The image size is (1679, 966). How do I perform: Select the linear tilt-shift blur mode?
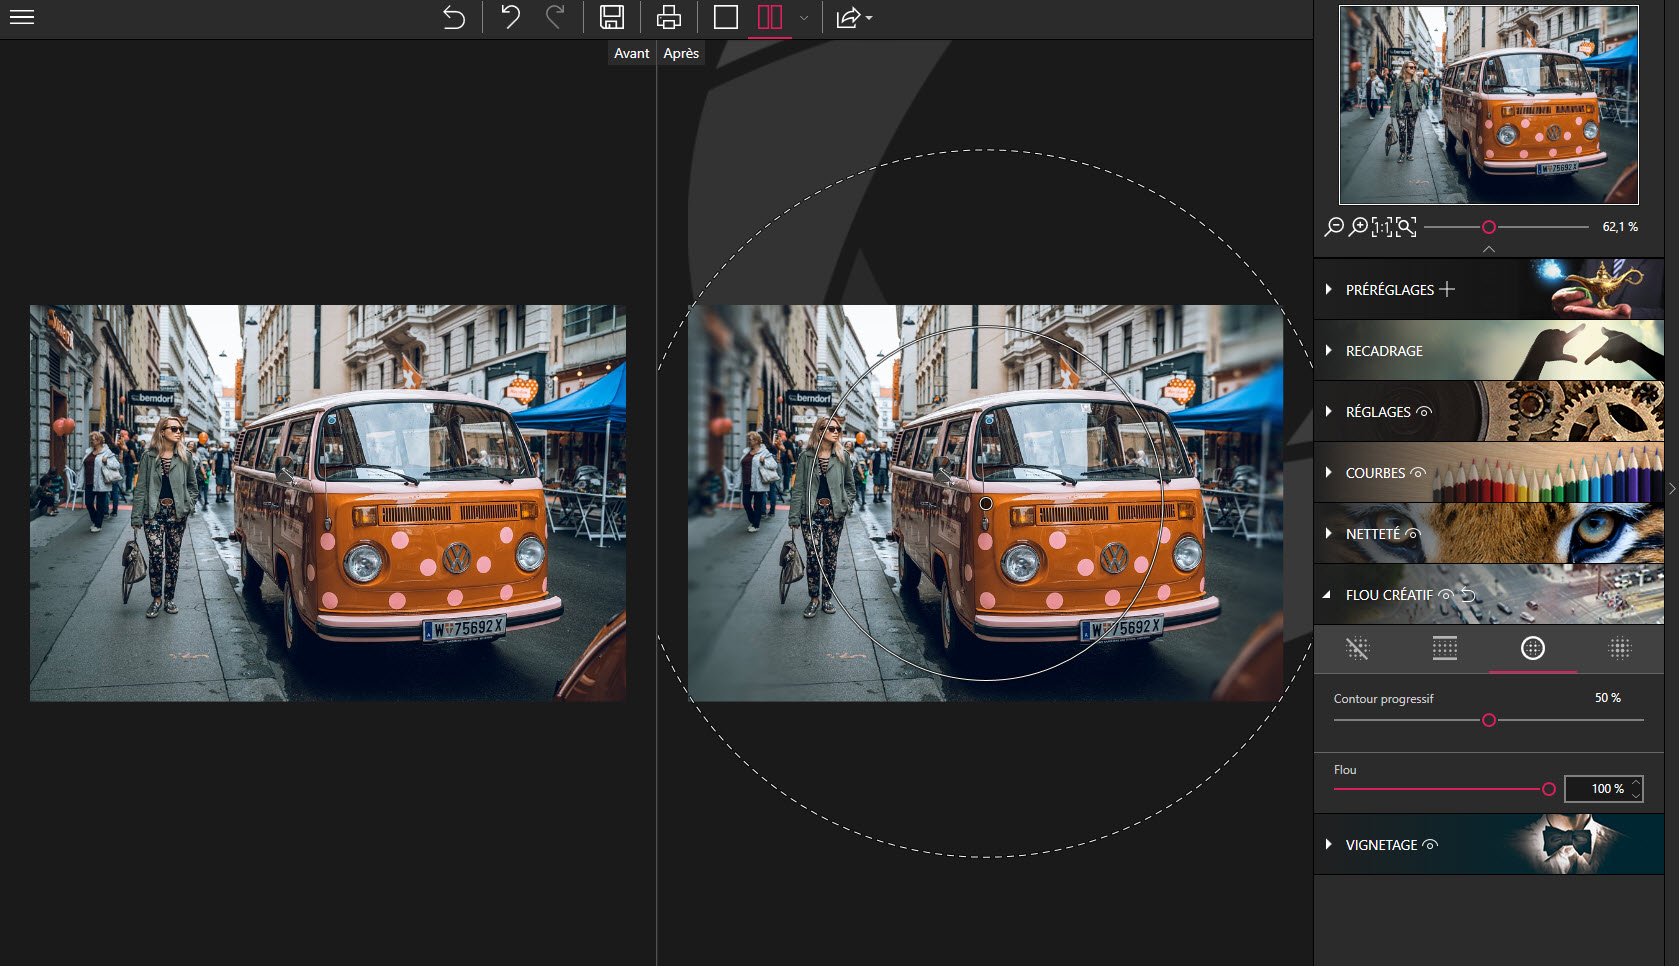click(1445, 649)
